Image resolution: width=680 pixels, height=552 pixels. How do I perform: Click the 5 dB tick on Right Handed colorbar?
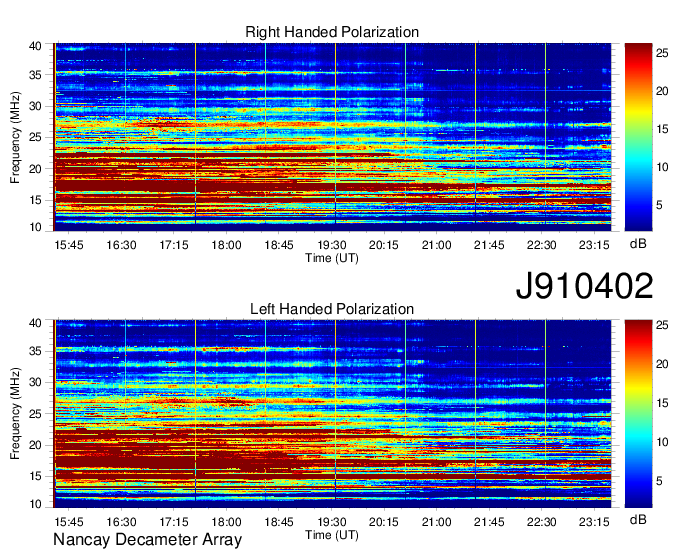tap(659, 204)
